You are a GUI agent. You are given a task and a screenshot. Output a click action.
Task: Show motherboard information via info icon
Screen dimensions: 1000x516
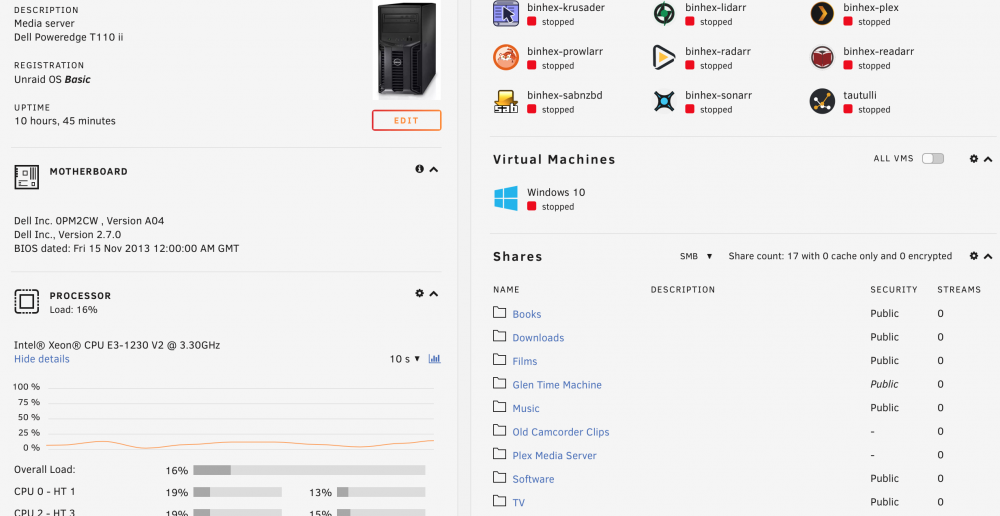[419, 169]
